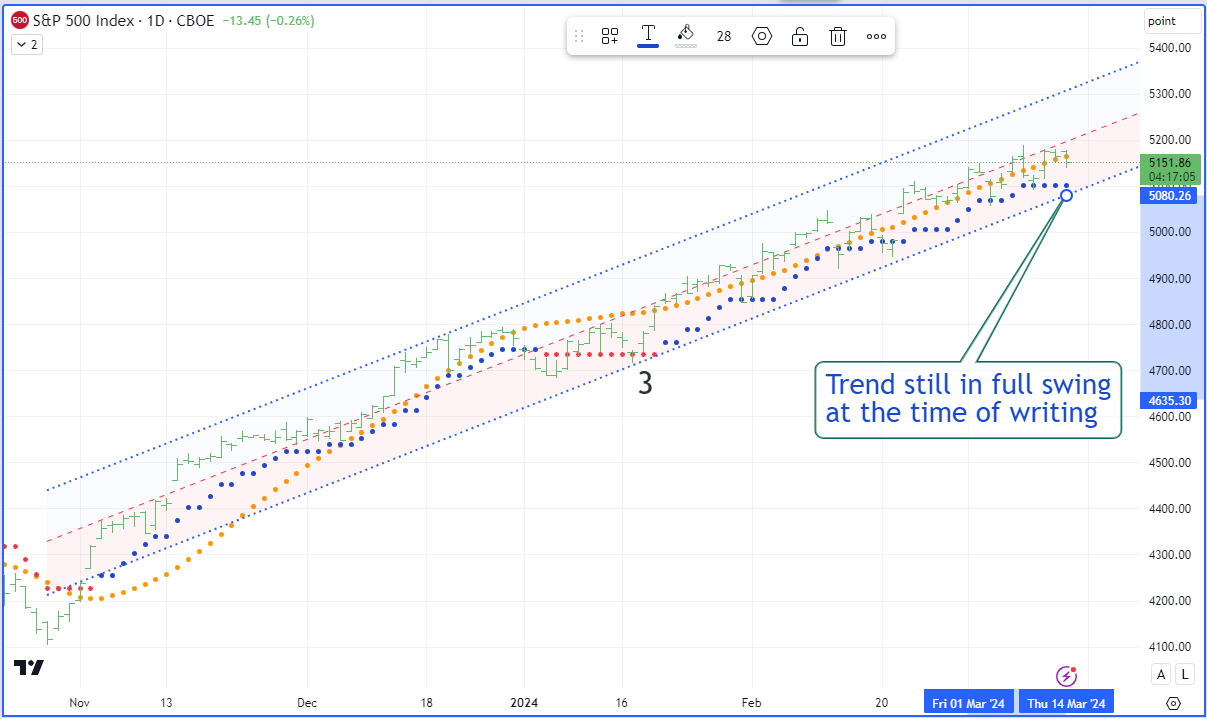This screenshot has width=1207, height=719.
Task: Expand the indicators legend showing 2
Action: pos(25,44)
